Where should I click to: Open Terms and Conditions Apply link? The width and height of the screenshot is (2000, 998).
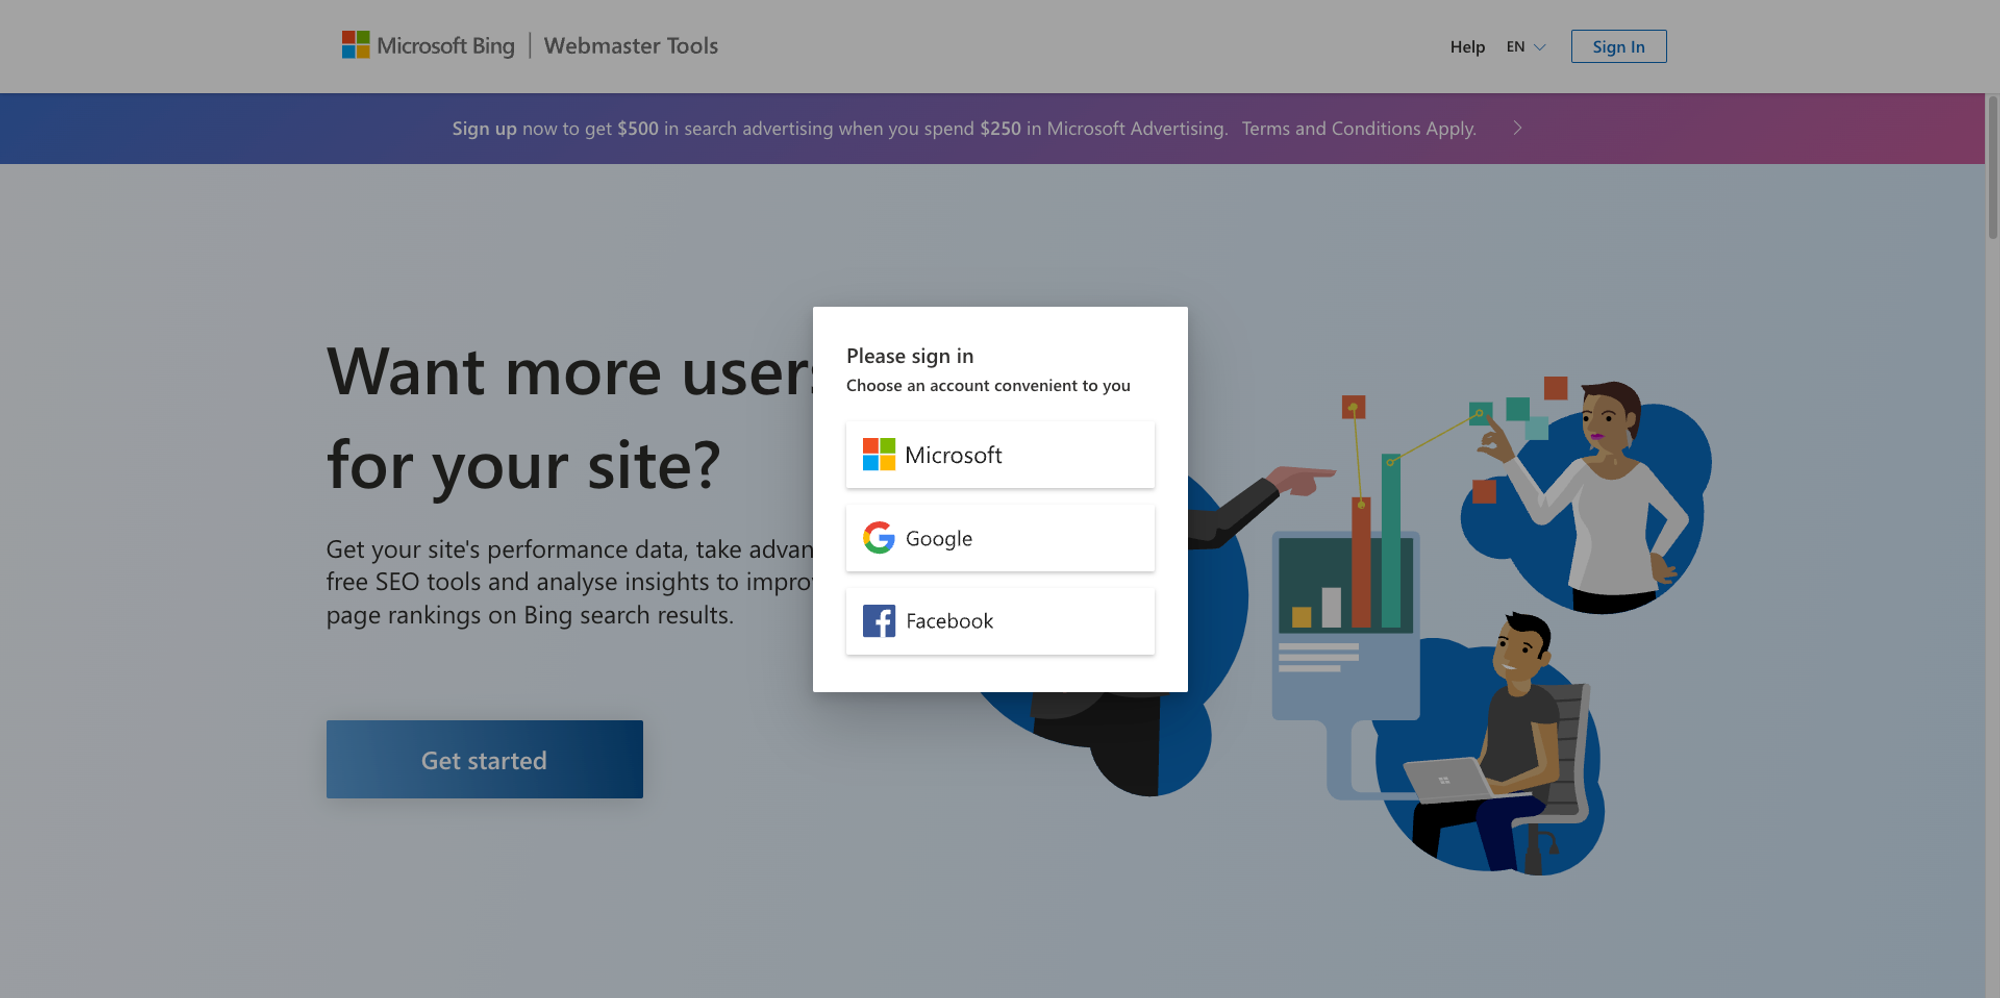pyautogui.click(x=1359, y=128)
